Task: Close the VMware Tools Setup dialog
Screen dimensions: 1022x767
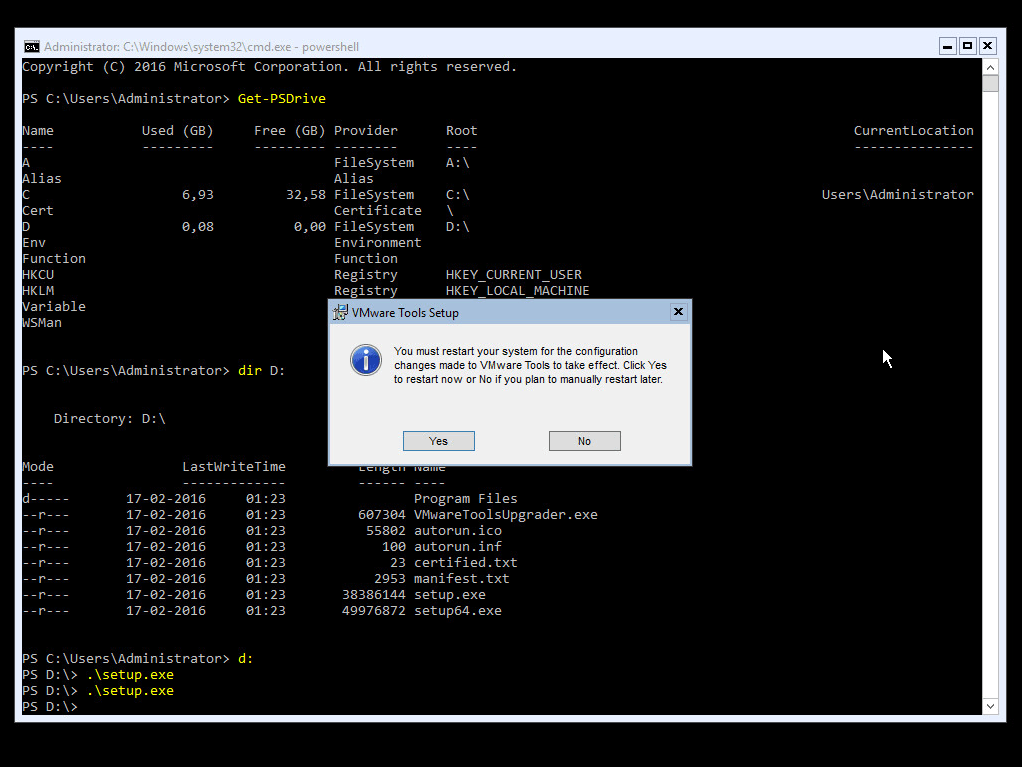Action: pyautogui.click(x=678, y=312)
